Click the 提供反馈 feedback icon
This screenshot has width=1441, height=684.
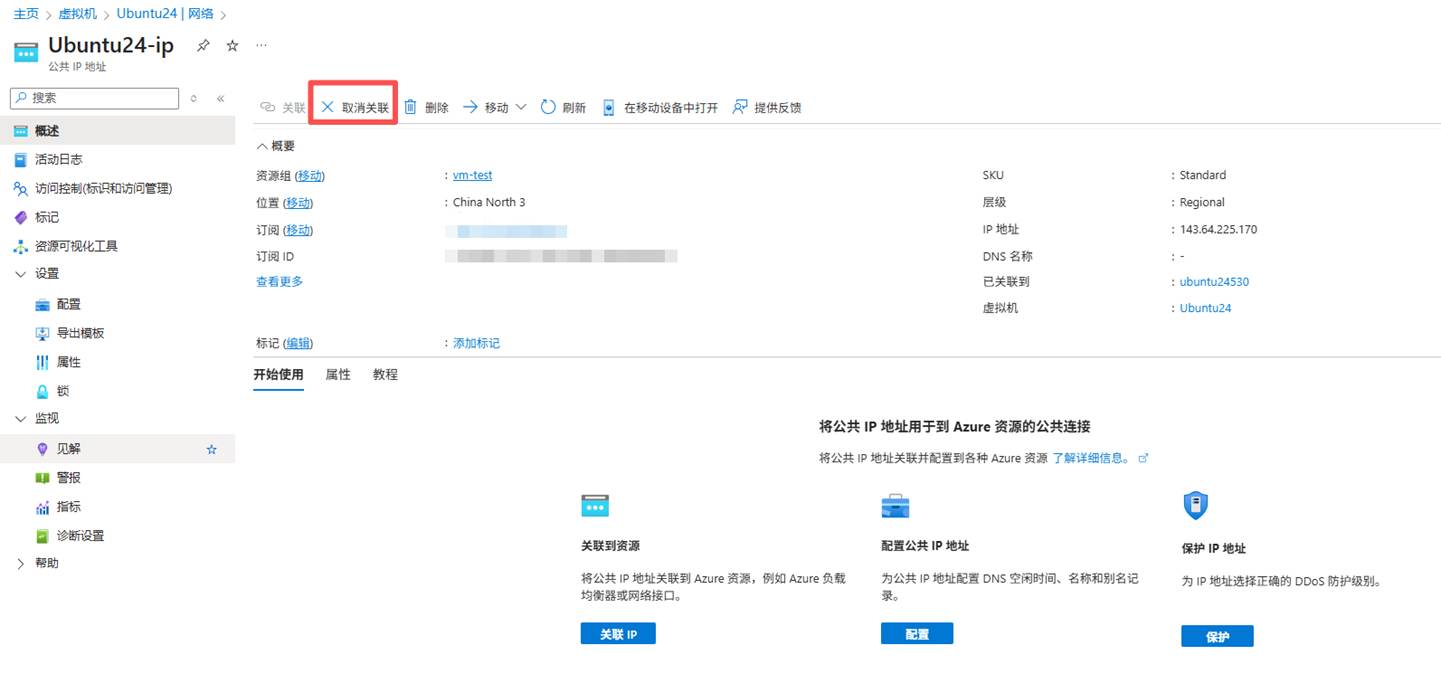[740, 107]
